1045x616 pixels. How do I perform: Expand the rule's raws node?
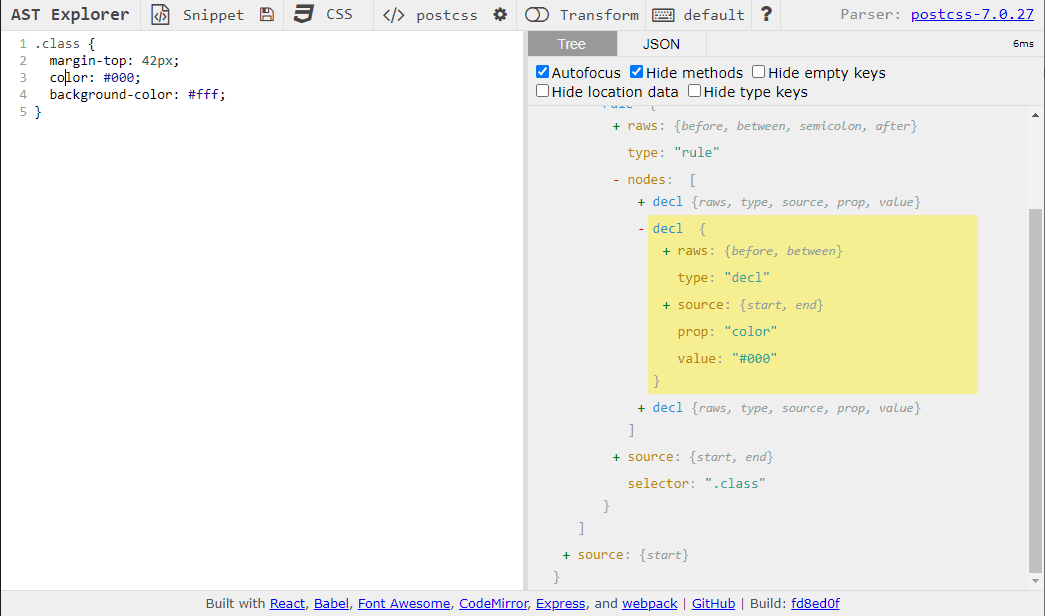616,126
